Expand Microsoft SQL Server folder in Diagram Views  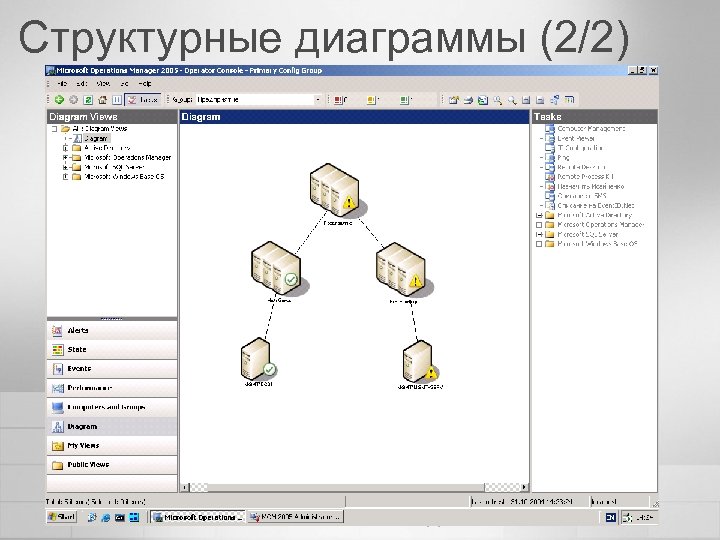tap(65, 167)
